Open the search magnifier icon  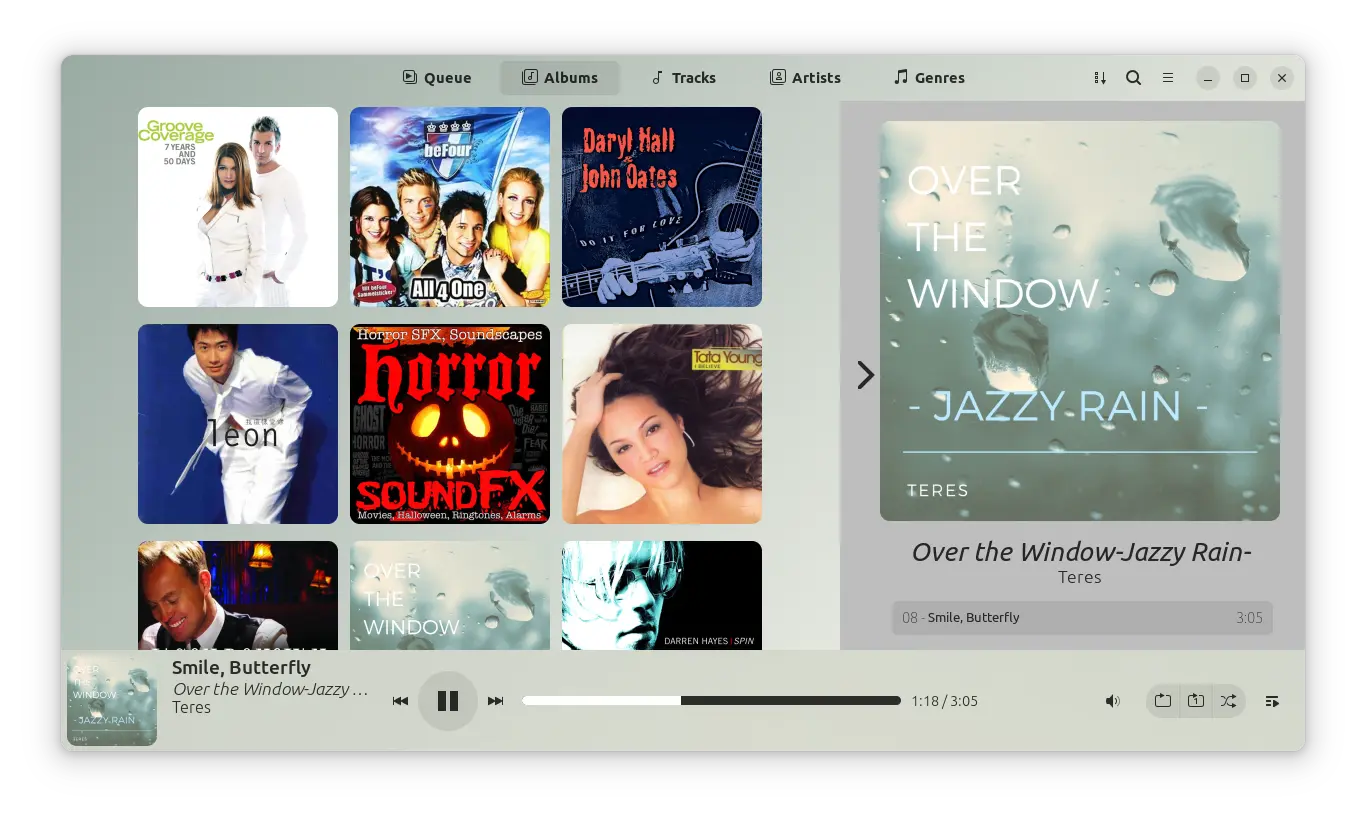[1133, 78]
